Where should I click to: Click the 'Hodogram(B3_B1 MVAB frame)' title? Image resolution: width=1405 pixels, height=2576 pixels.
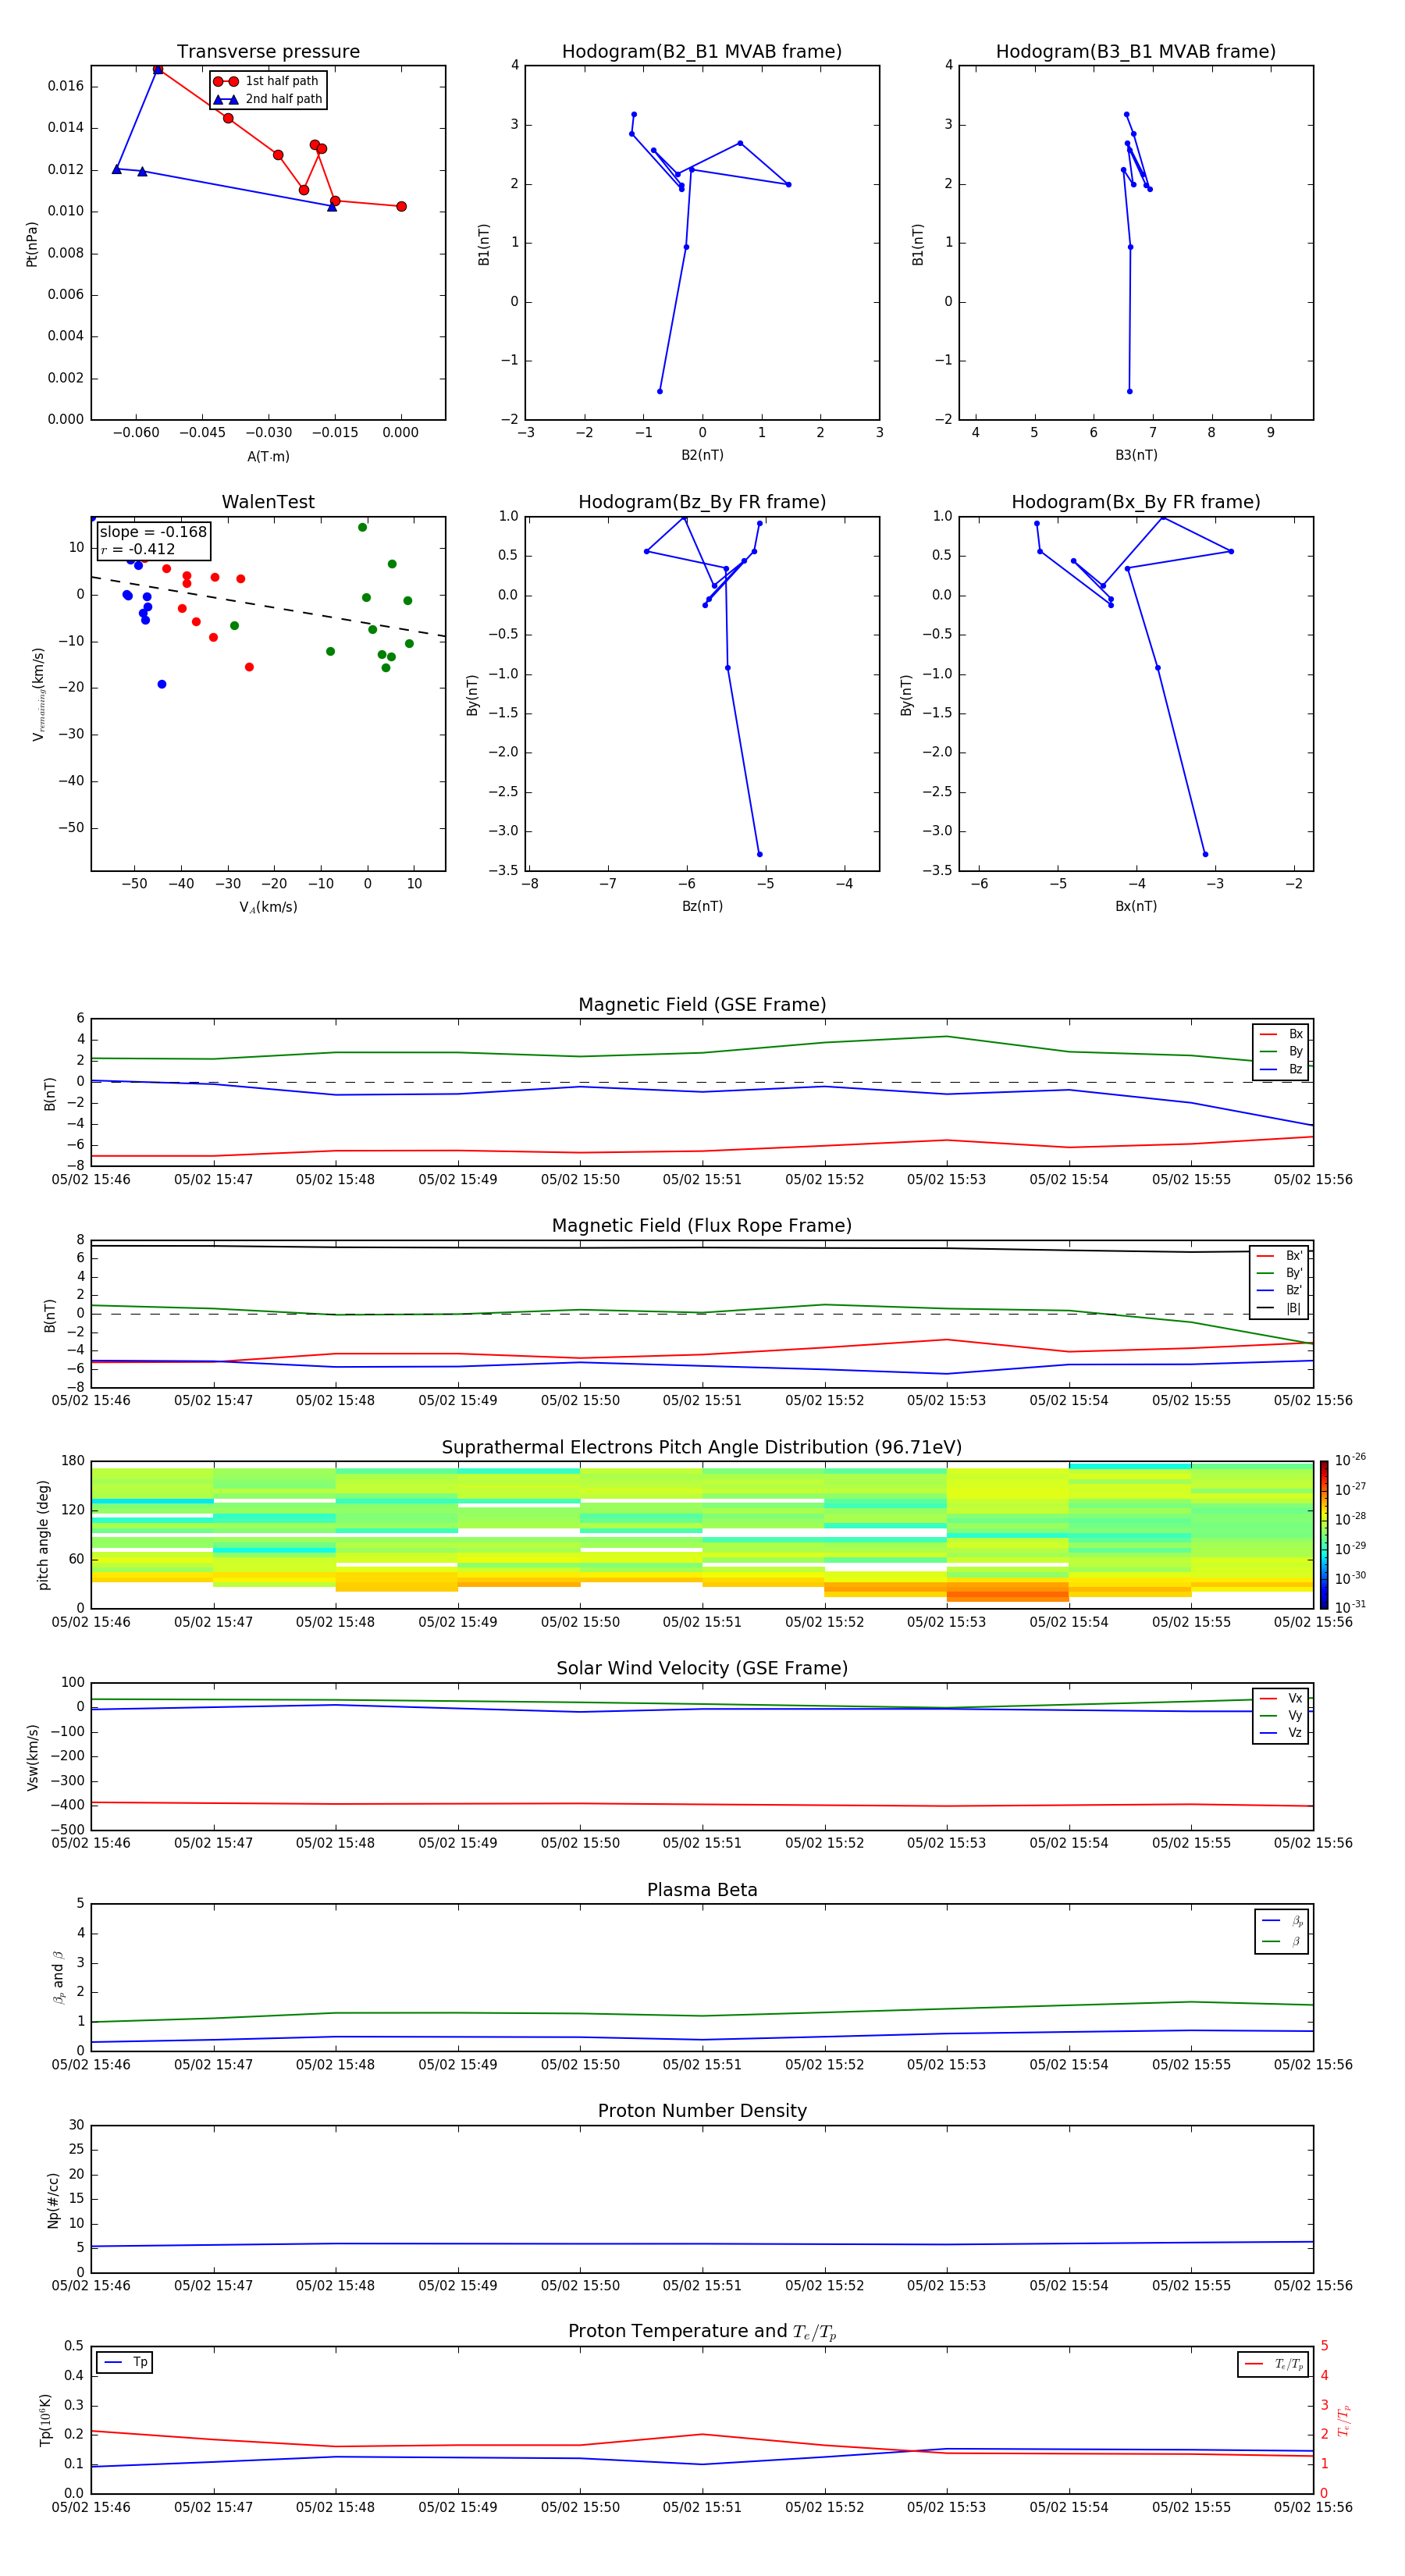pyautogui.click(x=1136, y=52)
